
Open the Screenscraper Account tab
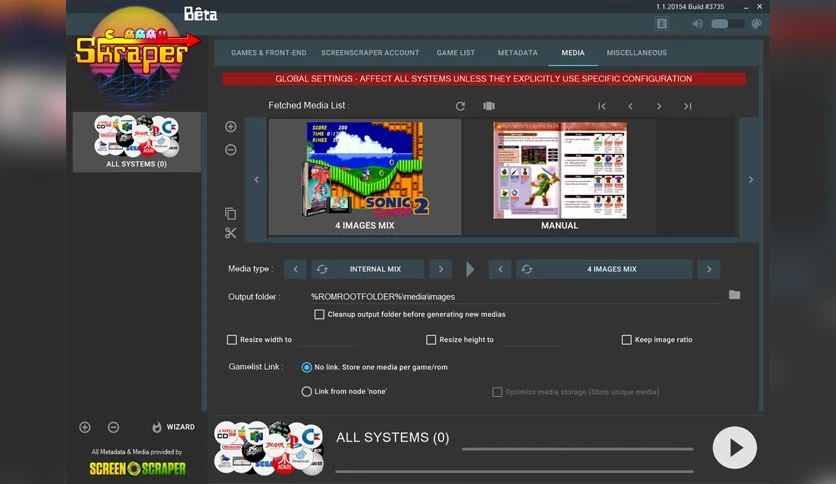coord(370,53)
